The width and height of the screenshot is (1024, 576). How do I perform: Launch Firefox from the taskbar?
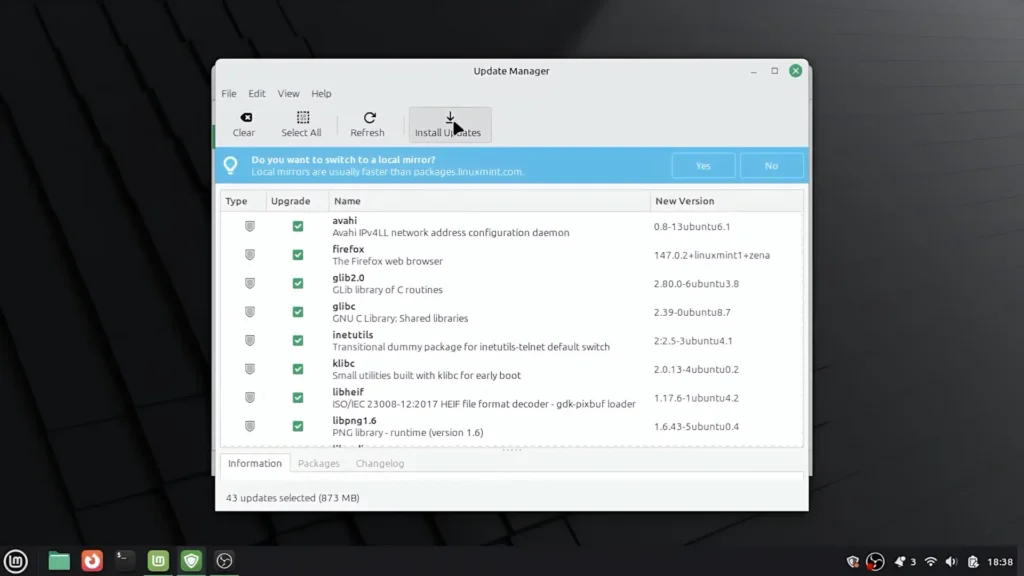click(x=92, y=561)
